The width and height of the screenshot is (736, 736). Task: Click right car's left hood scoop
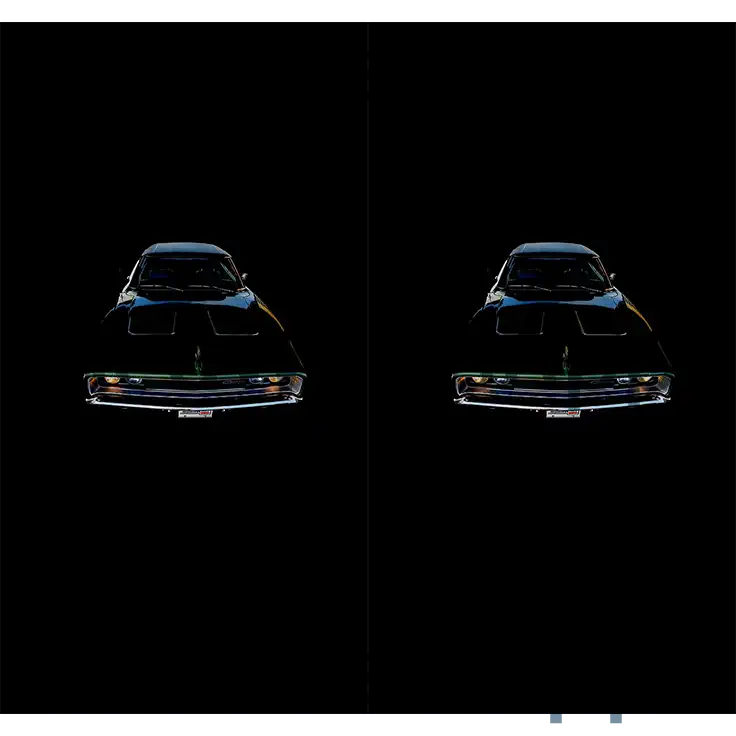pos(520,322)
